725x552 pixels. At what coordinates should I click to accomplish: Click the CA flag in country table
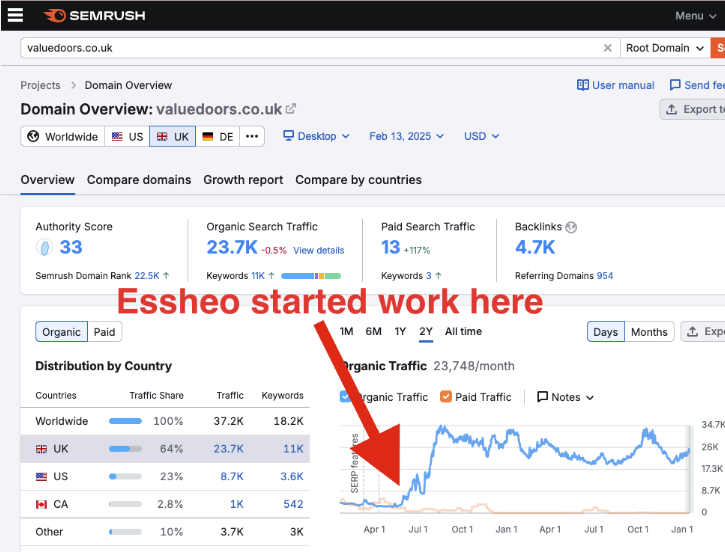coord(42,504)
